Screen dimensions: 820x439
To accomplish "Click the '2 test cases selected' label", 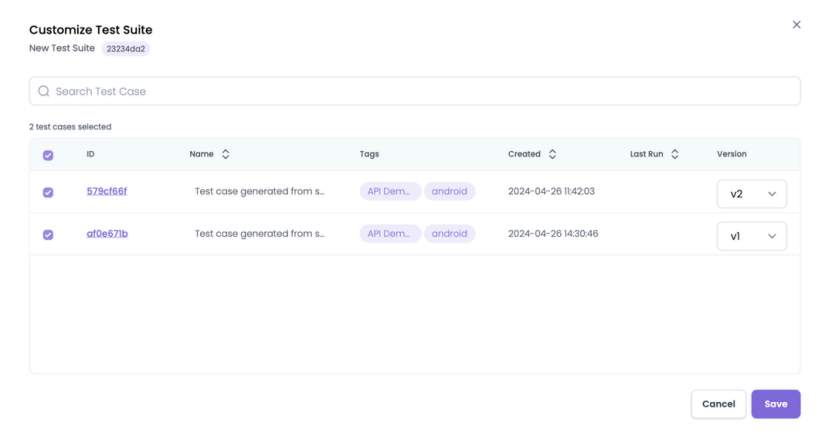I will (x=70, y=127).
